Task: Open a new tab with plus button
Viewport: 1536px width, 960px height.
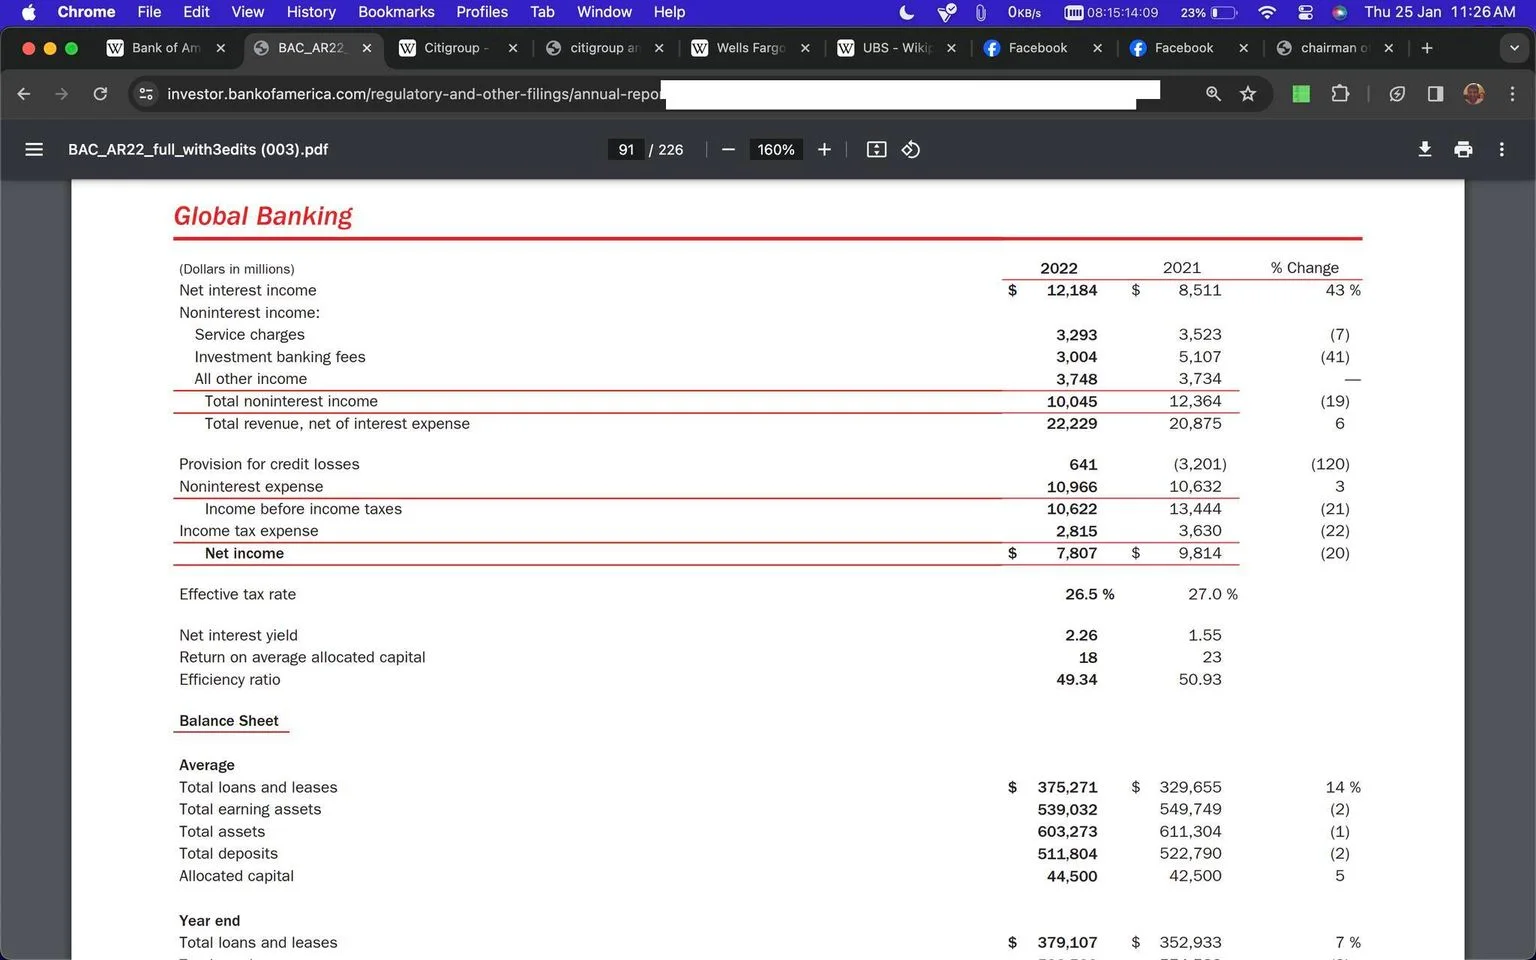Action: tap(1427, 48)
